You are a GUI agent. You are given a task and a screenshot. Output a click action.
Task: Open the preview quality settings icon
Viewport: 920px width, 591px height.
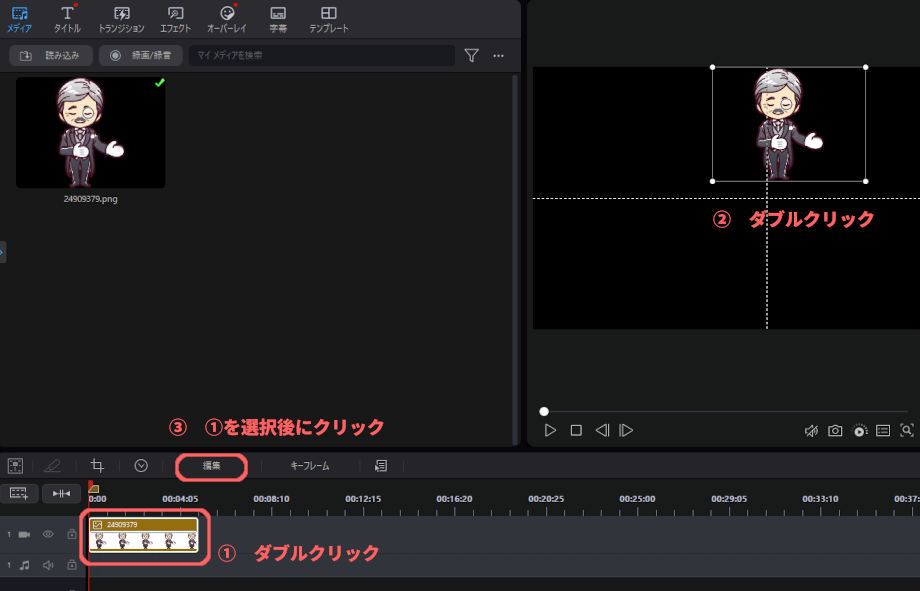[x=859, y=431]
